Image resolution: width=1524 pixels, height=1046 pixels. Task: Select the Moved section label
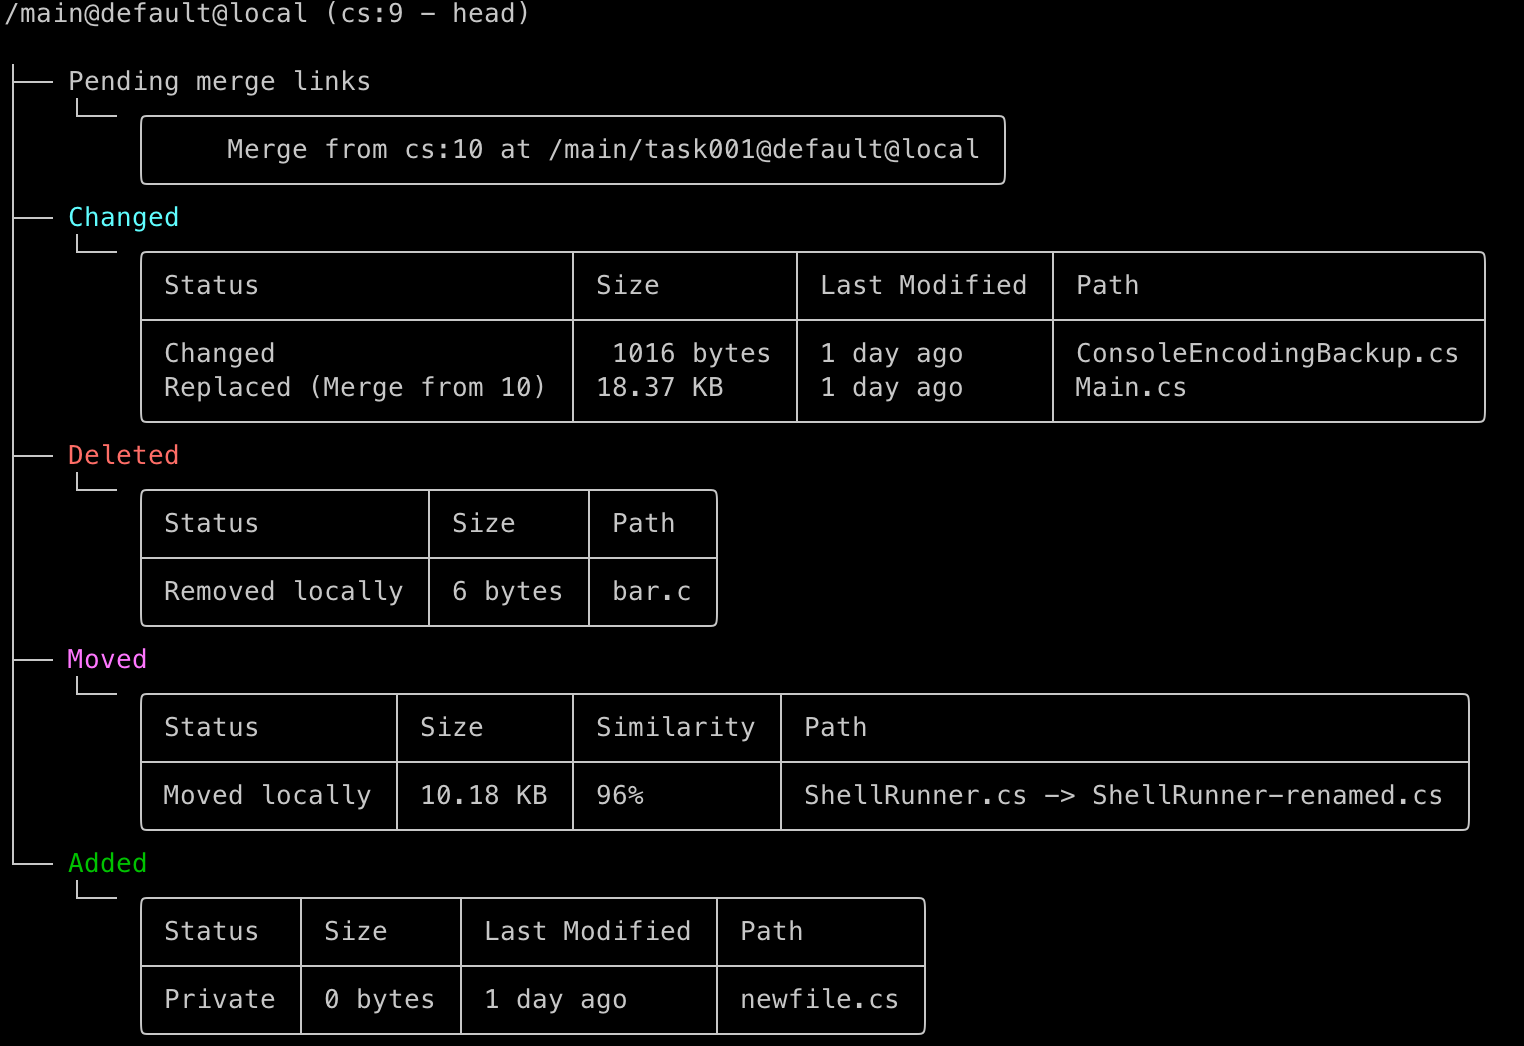[106, 658]
